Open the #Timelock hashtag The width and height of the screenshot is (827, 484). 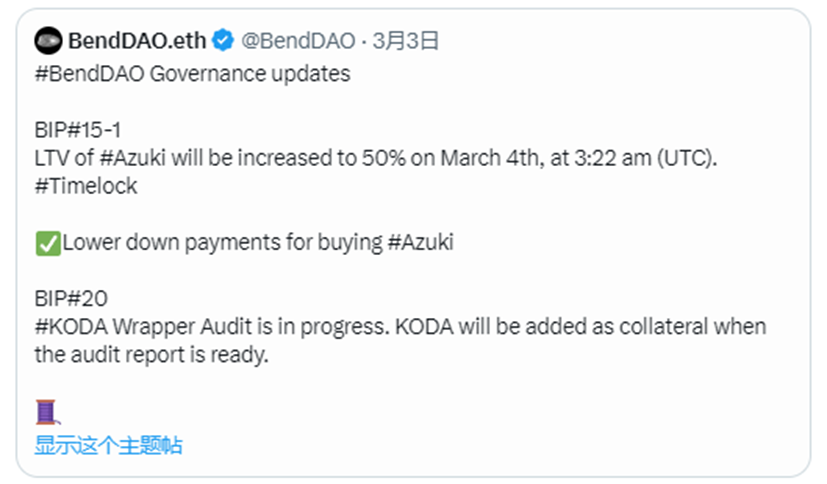86,186
